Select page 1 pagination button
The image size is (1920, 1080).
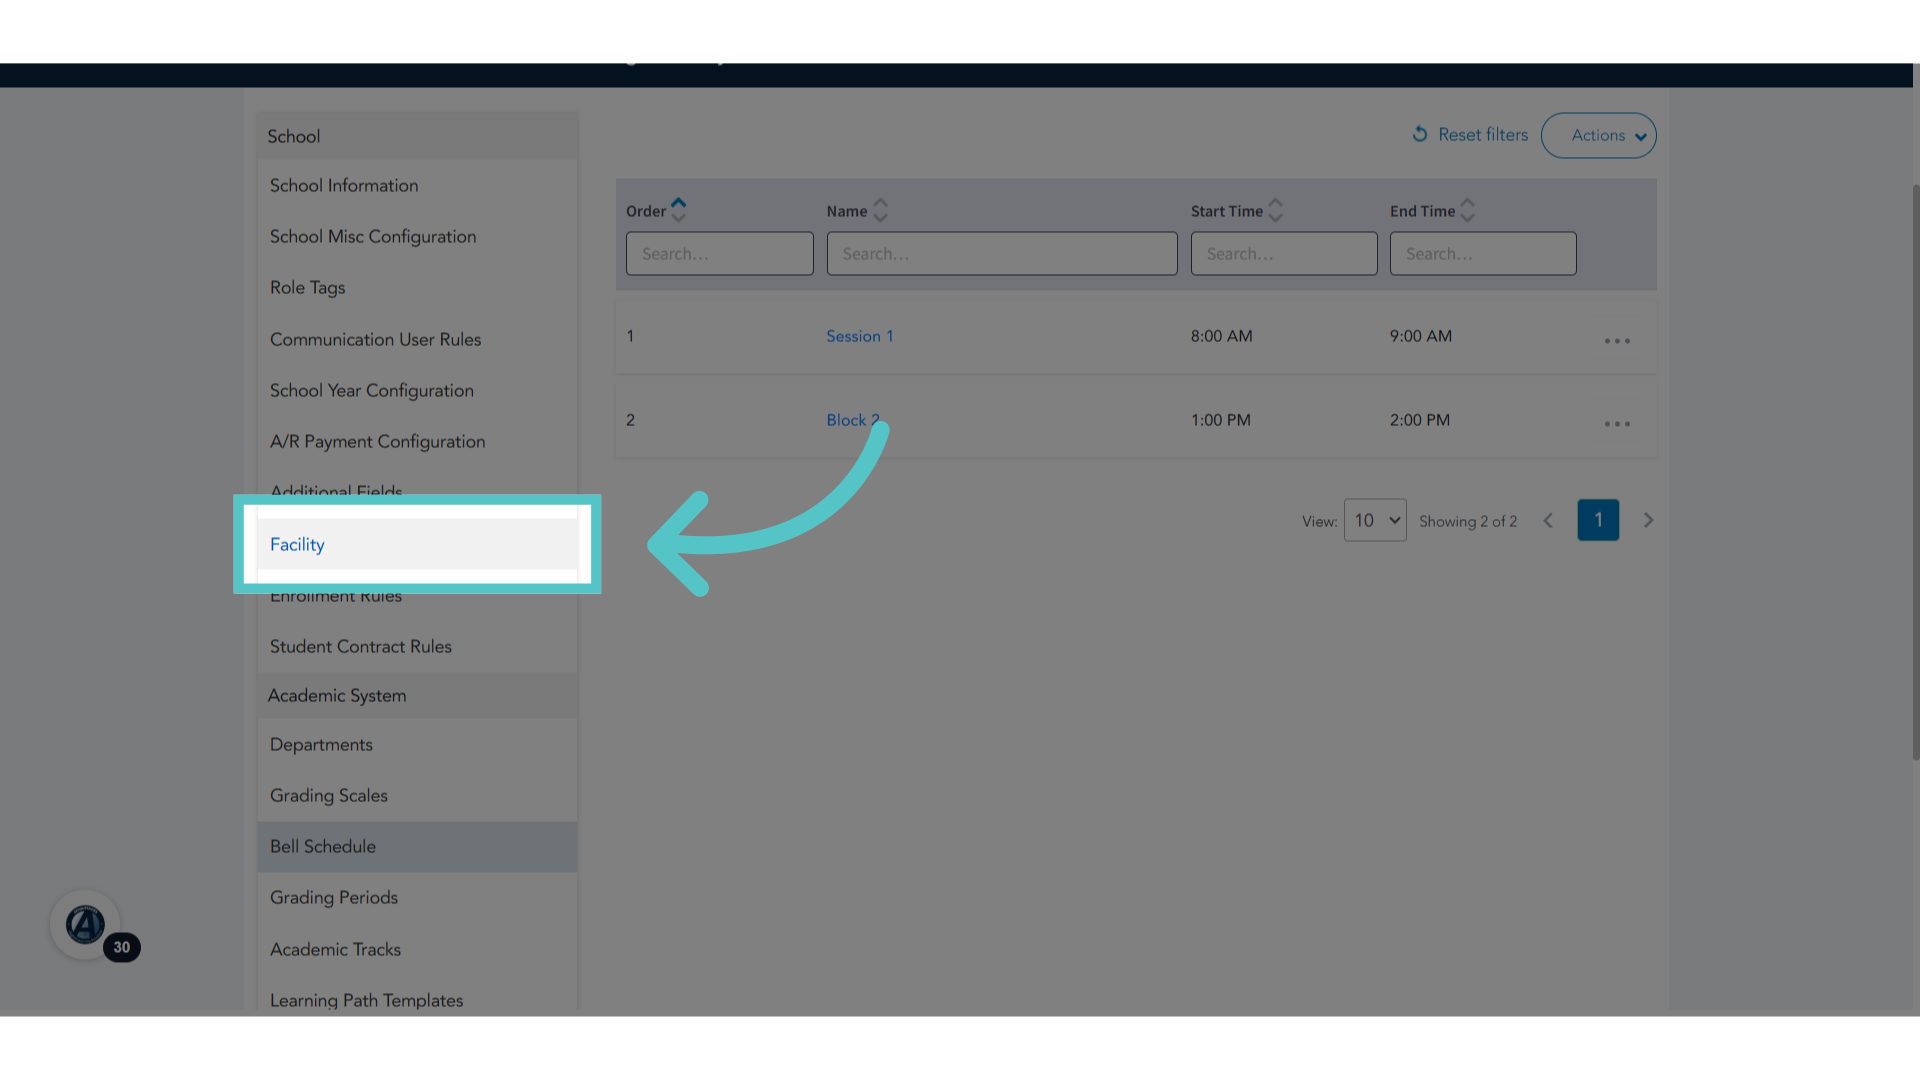click(x=1598, y=520)
